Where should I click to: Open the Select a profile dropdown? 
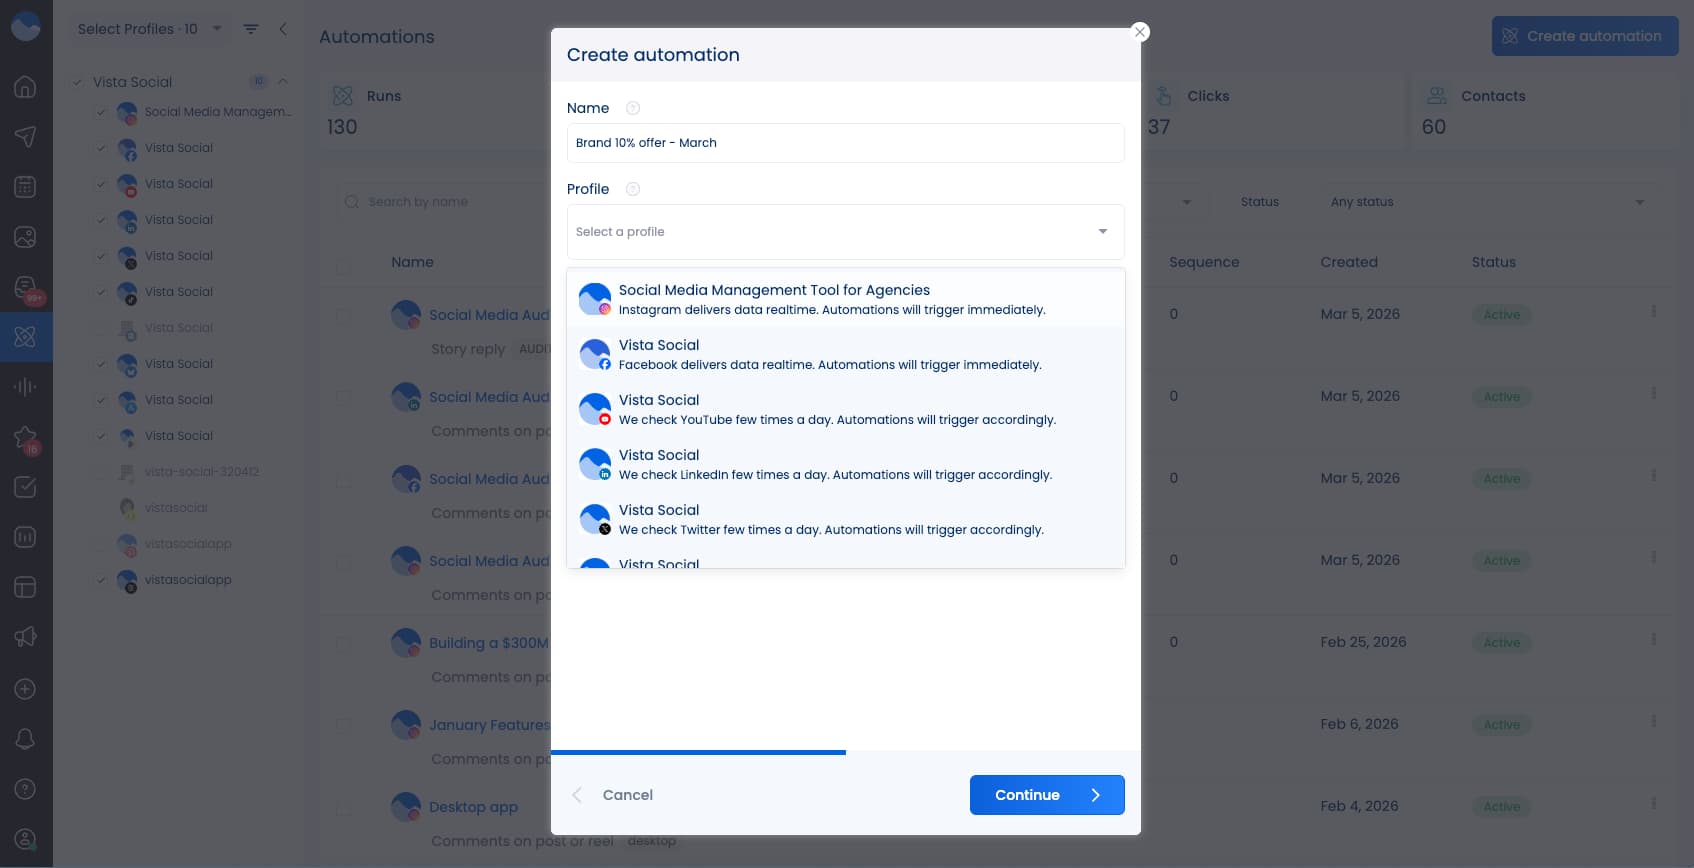[x=845, y=232]
